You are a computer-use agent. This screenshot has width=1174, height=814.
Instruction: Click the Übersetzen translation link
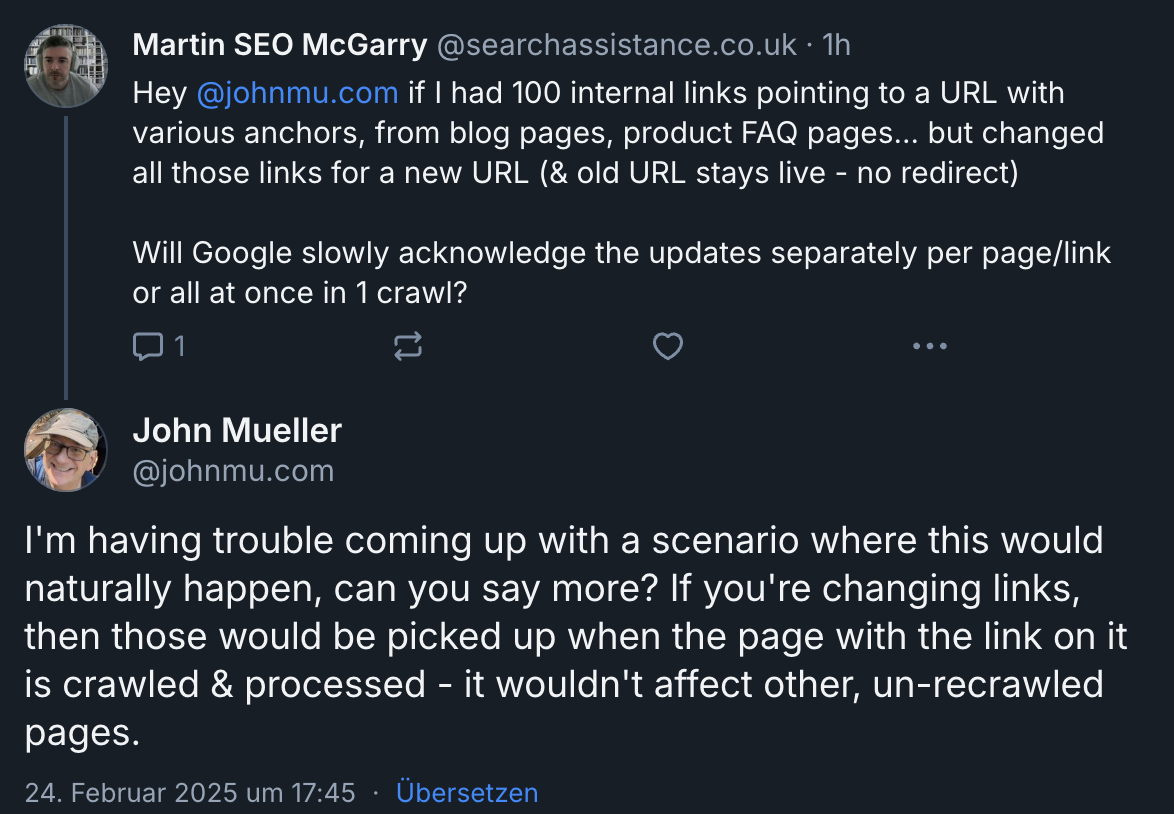point(467,792)
